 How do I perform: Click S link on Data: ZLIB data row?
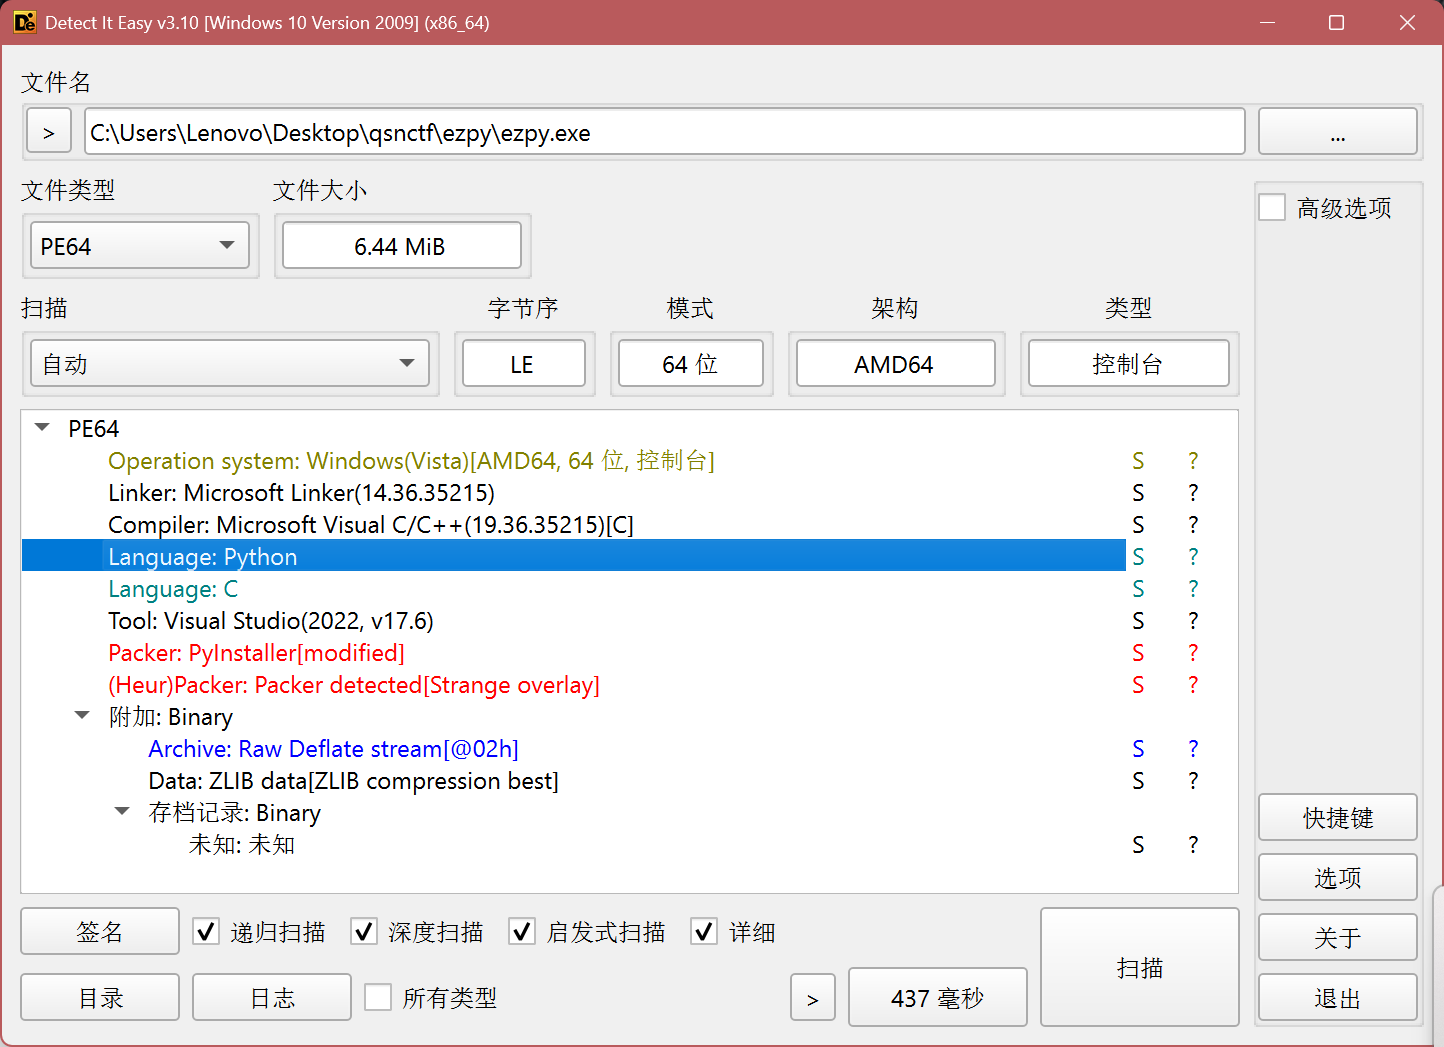1138,780
